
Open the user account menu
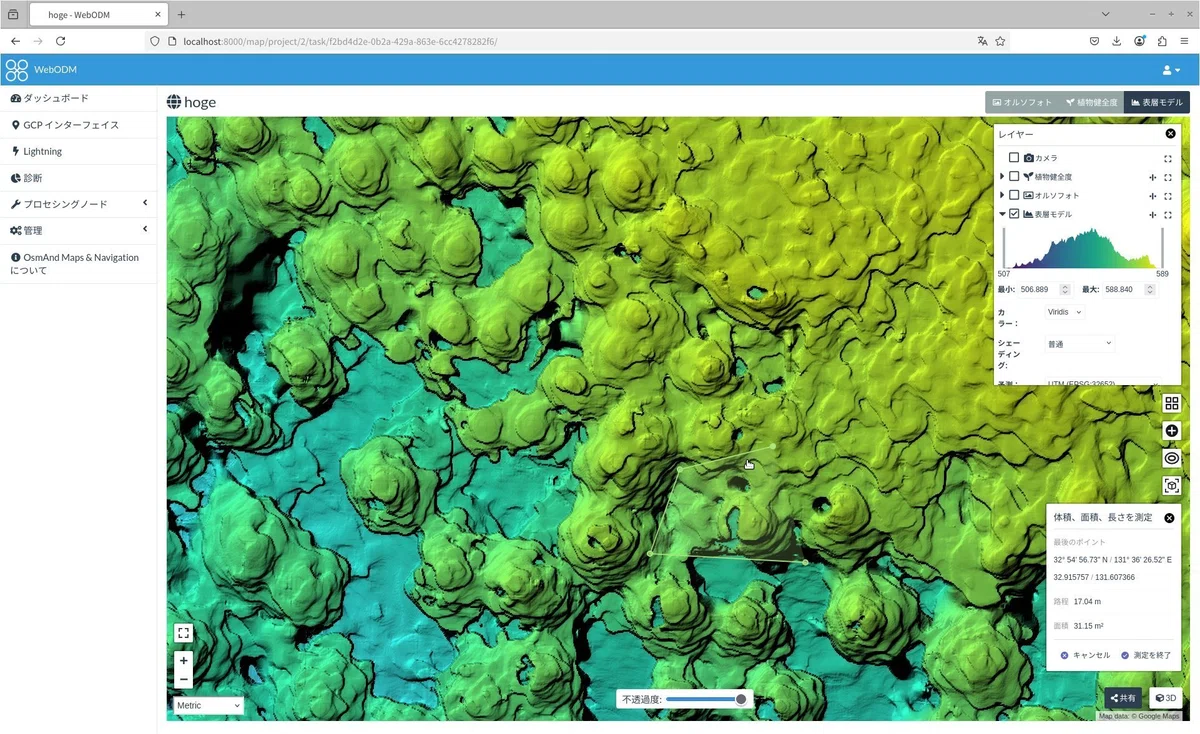(x=1171, y=70)
